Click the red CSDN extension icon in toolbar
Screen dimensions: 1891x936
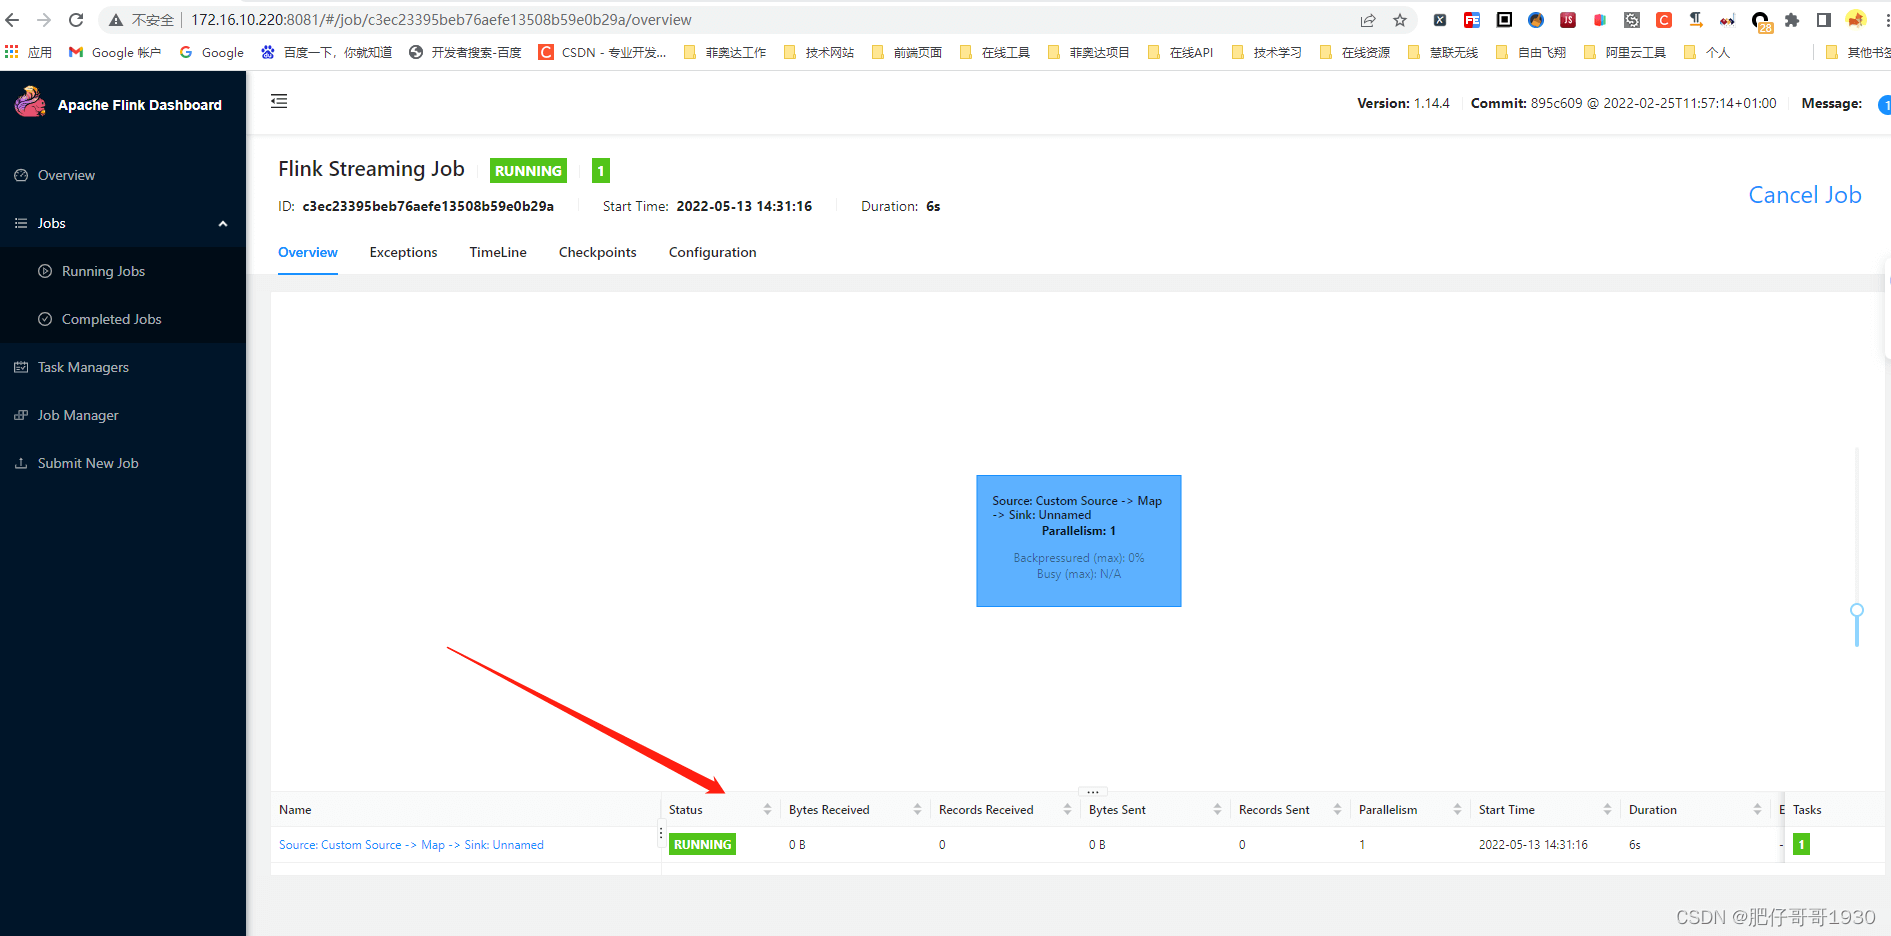(1664, 20)
